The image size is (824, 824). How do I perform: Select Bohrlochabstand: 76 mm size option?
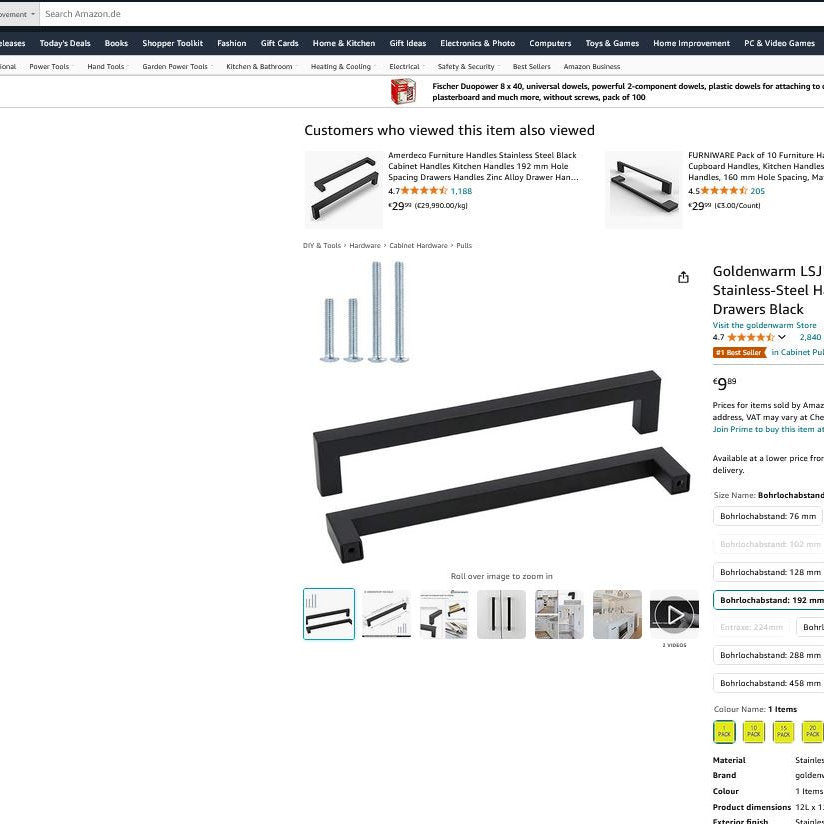[768, 516]
